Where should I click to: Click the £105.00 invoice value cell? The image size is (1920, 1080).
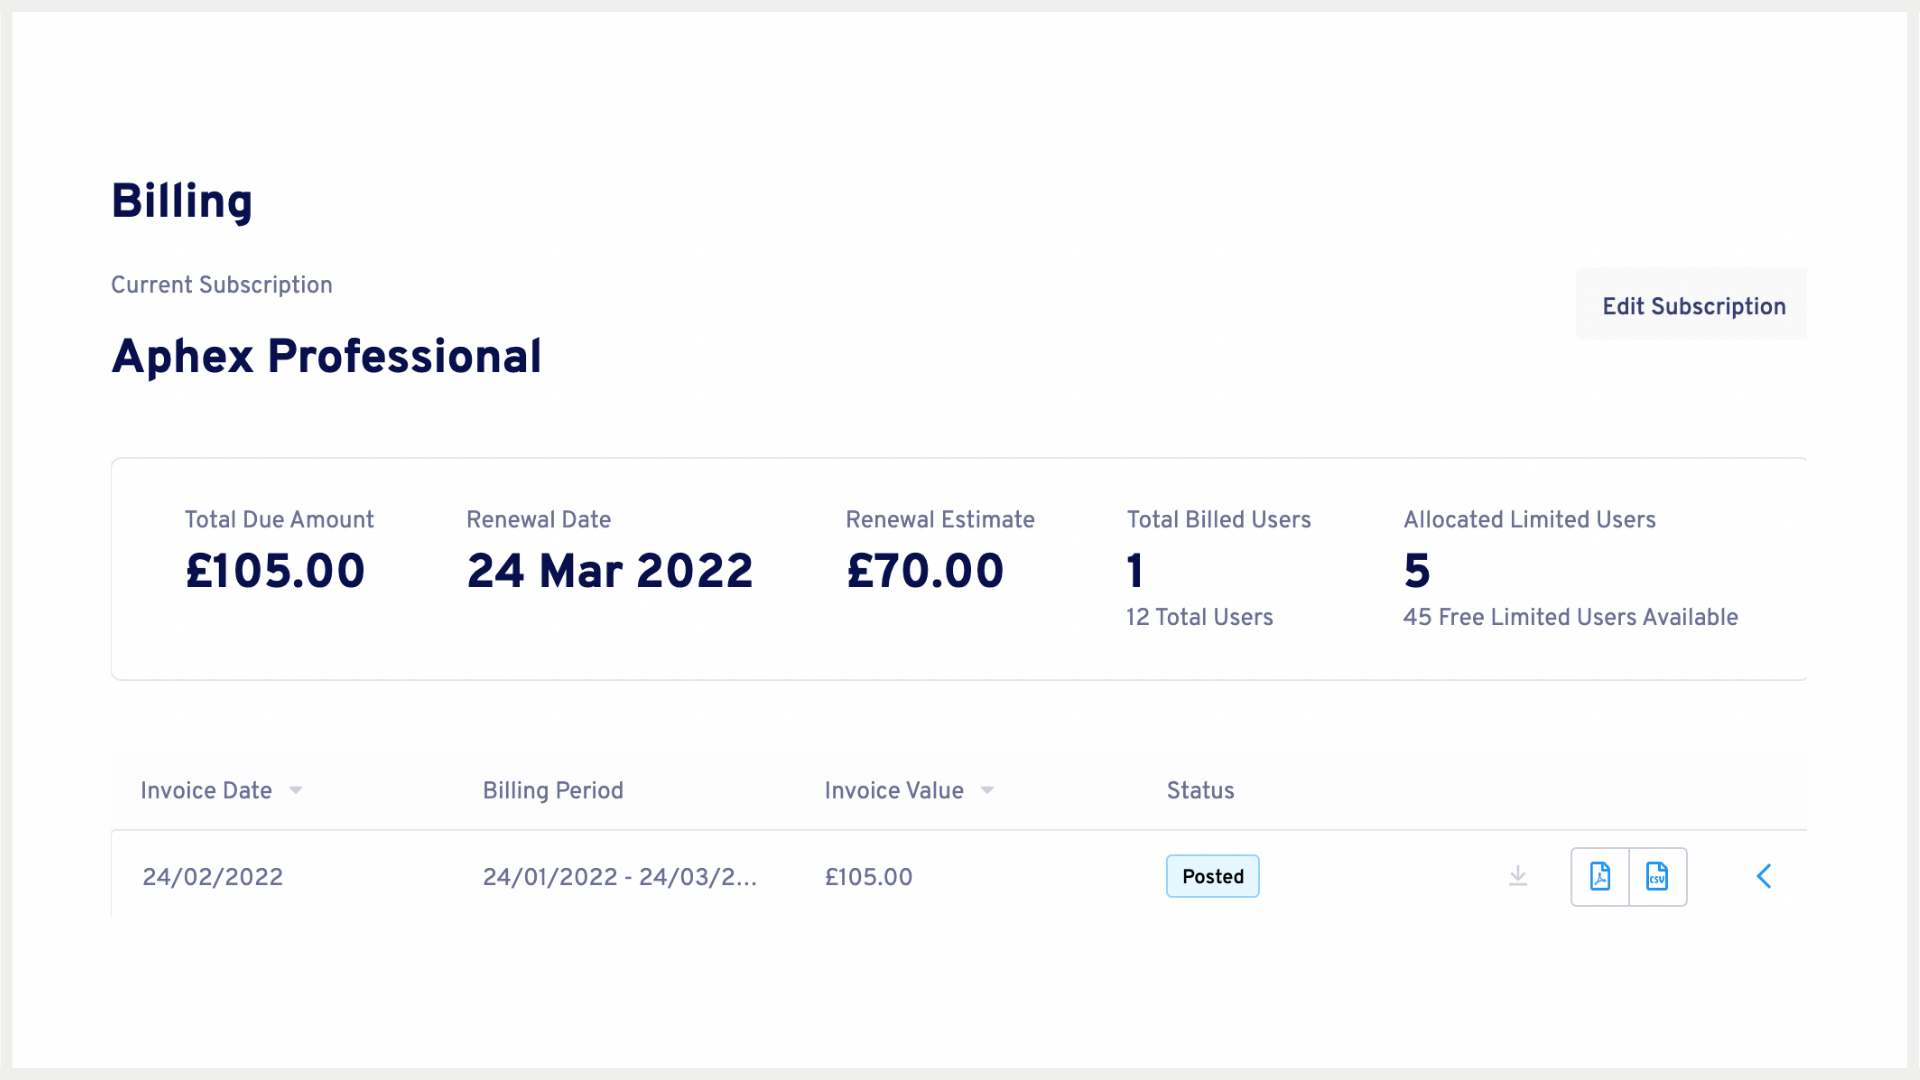(x=869, y=877)
